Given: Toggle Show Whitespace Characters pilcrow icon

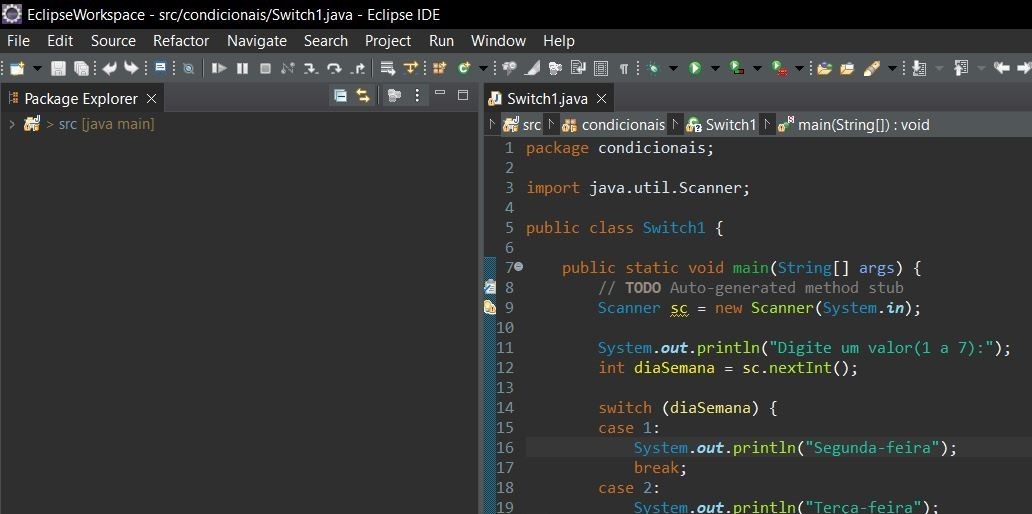Looking at the screenshot, I should point(623,68).
